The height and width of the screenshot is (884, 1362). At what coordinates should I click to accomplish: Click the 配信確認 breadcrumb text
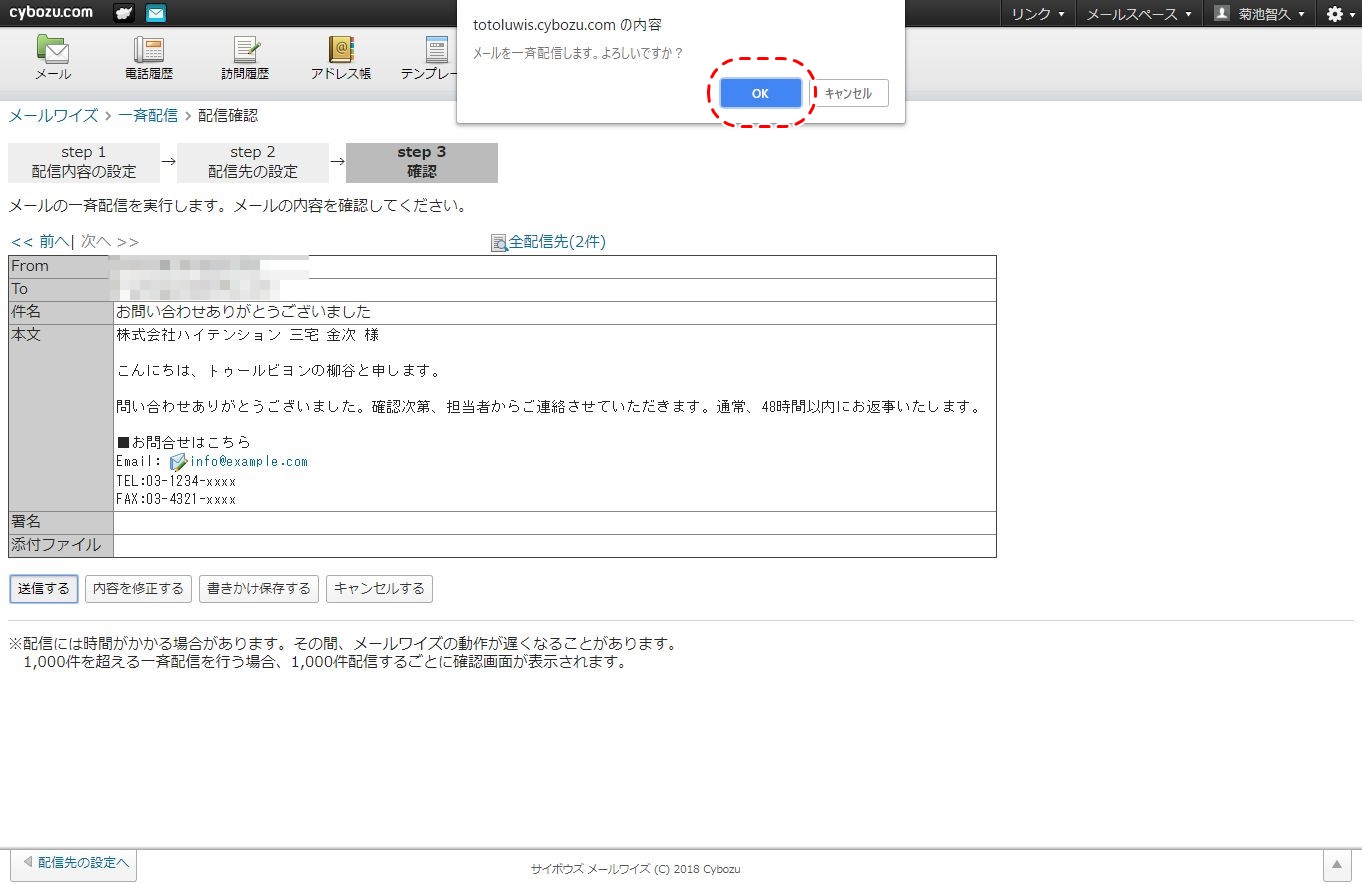[228, 115]
